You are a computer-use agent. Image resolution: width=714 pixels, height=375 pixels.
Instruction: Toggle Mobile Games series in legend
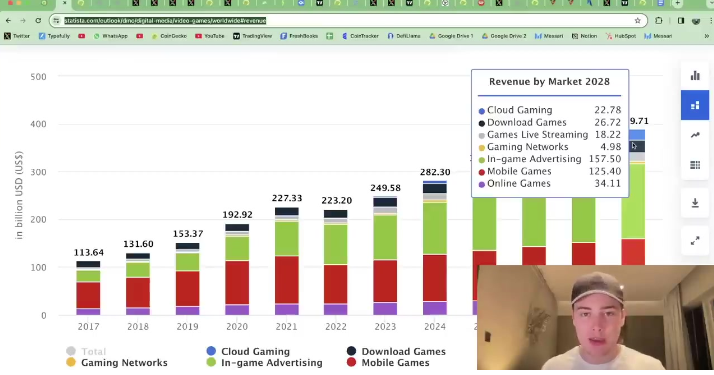tap(388, 363)
